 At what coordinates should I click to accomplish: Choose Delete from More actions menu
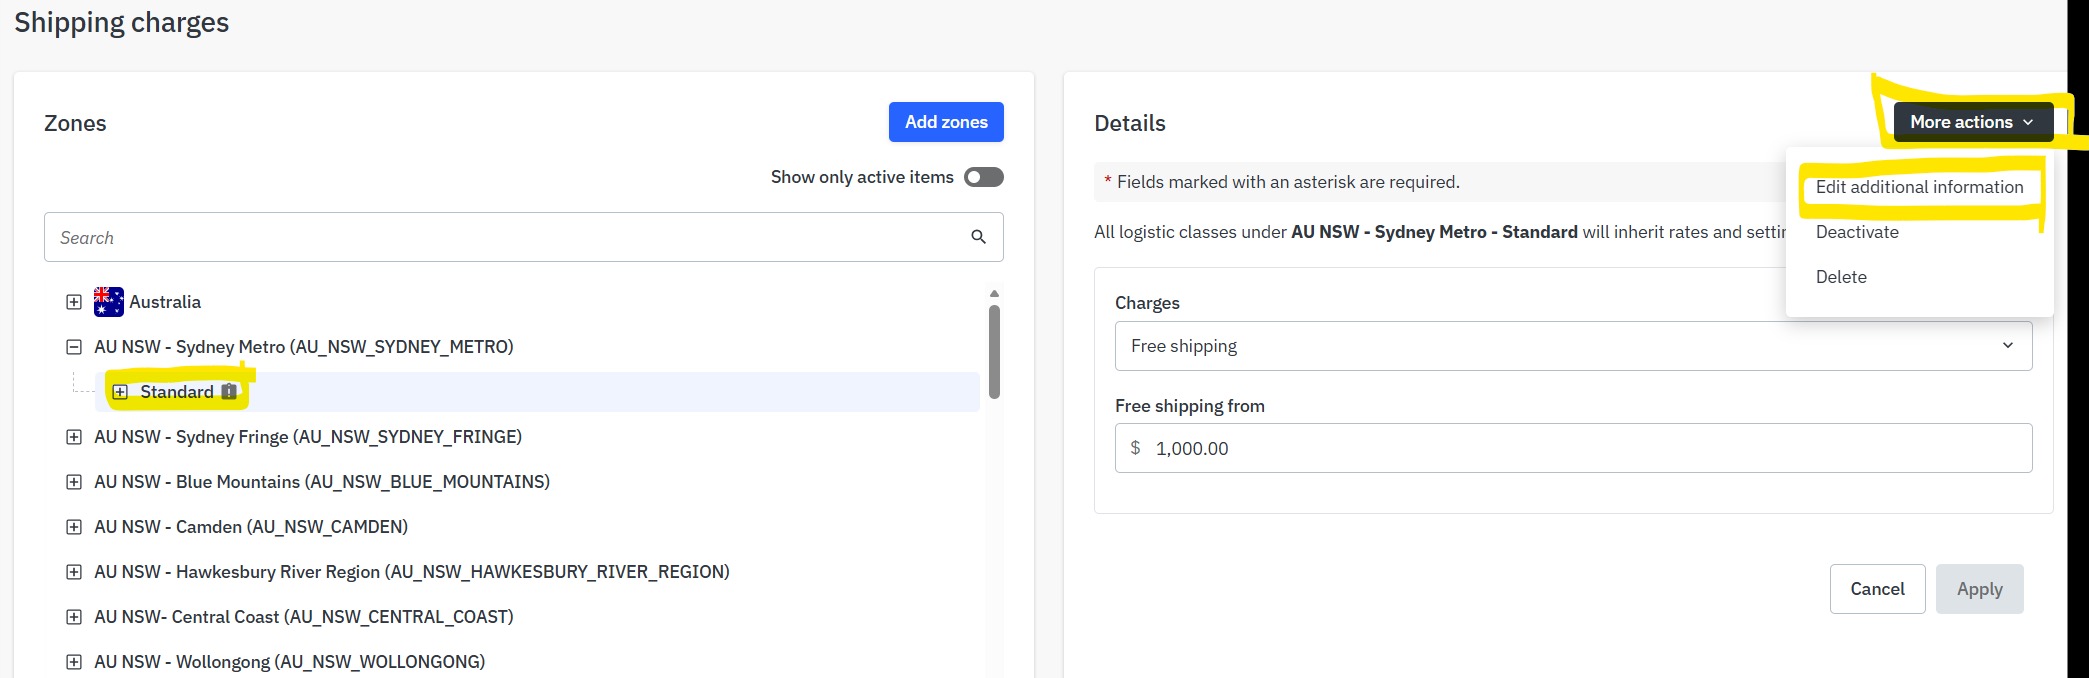[x=1841, y=277]
